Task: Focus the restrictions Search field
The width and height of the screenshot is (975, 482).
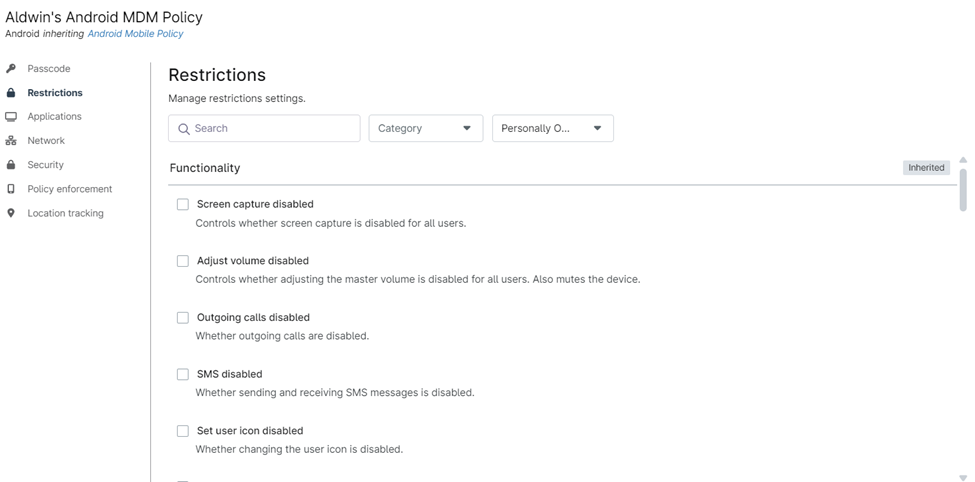Action: point(272,129)
